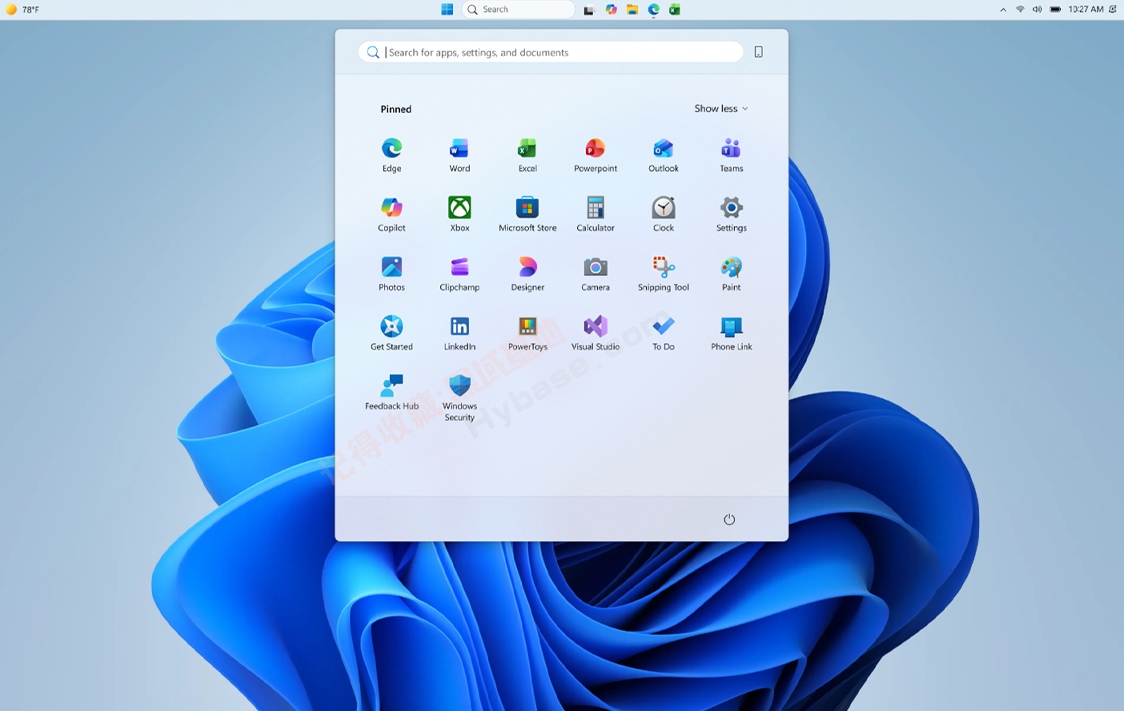Switch to Edge on the taskbar
Image resolution: width=1124 pixels, height=711 pixels.
tap(654, 9)
